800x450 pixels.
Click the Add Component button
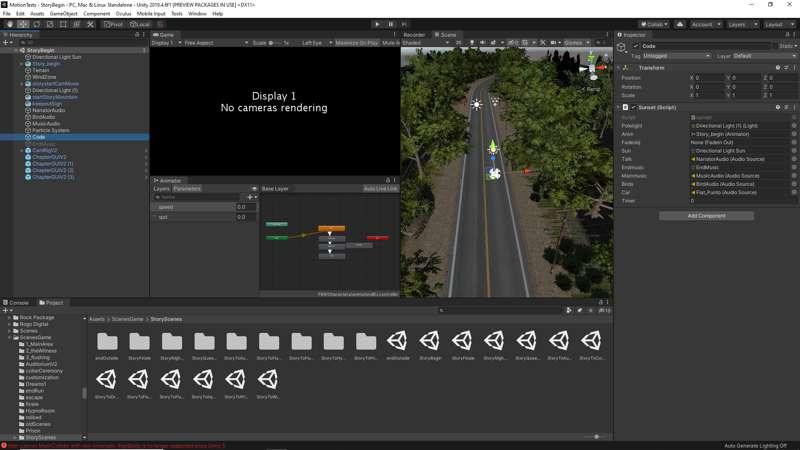[706, 216]
